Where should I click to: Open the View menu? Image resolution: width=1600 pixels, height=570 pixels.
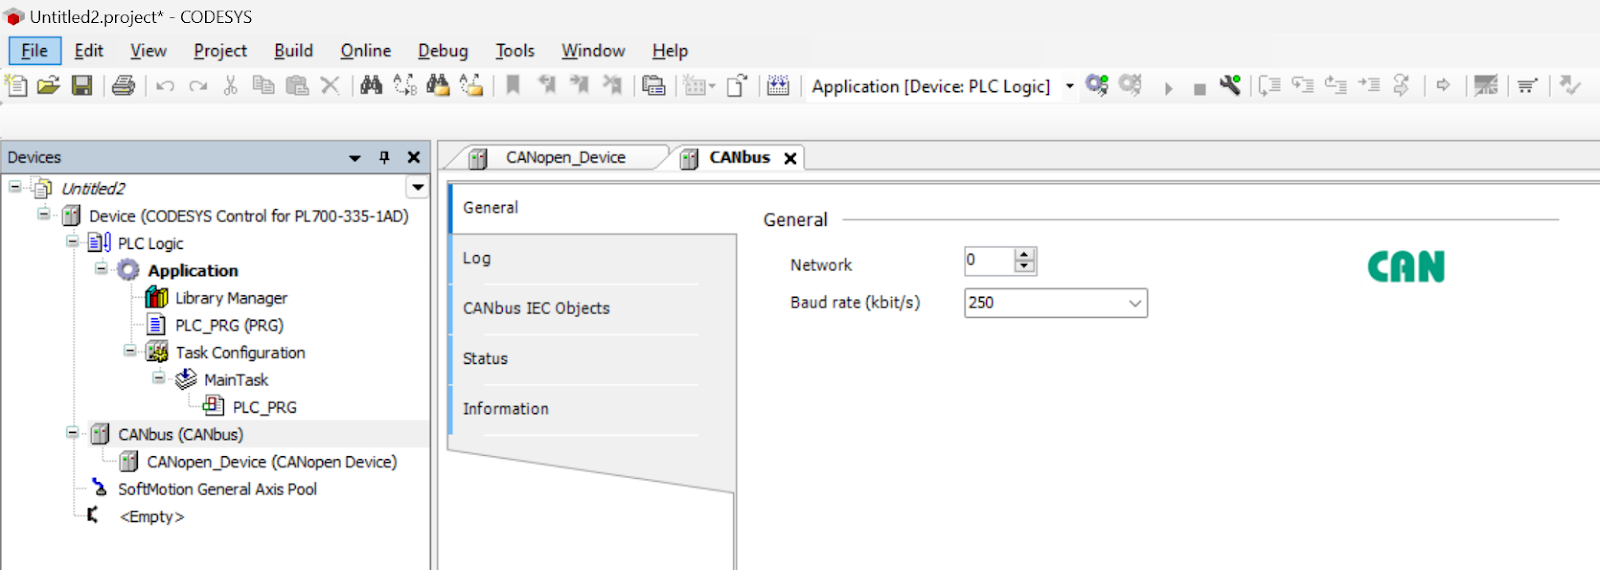[x=148, y=51]
